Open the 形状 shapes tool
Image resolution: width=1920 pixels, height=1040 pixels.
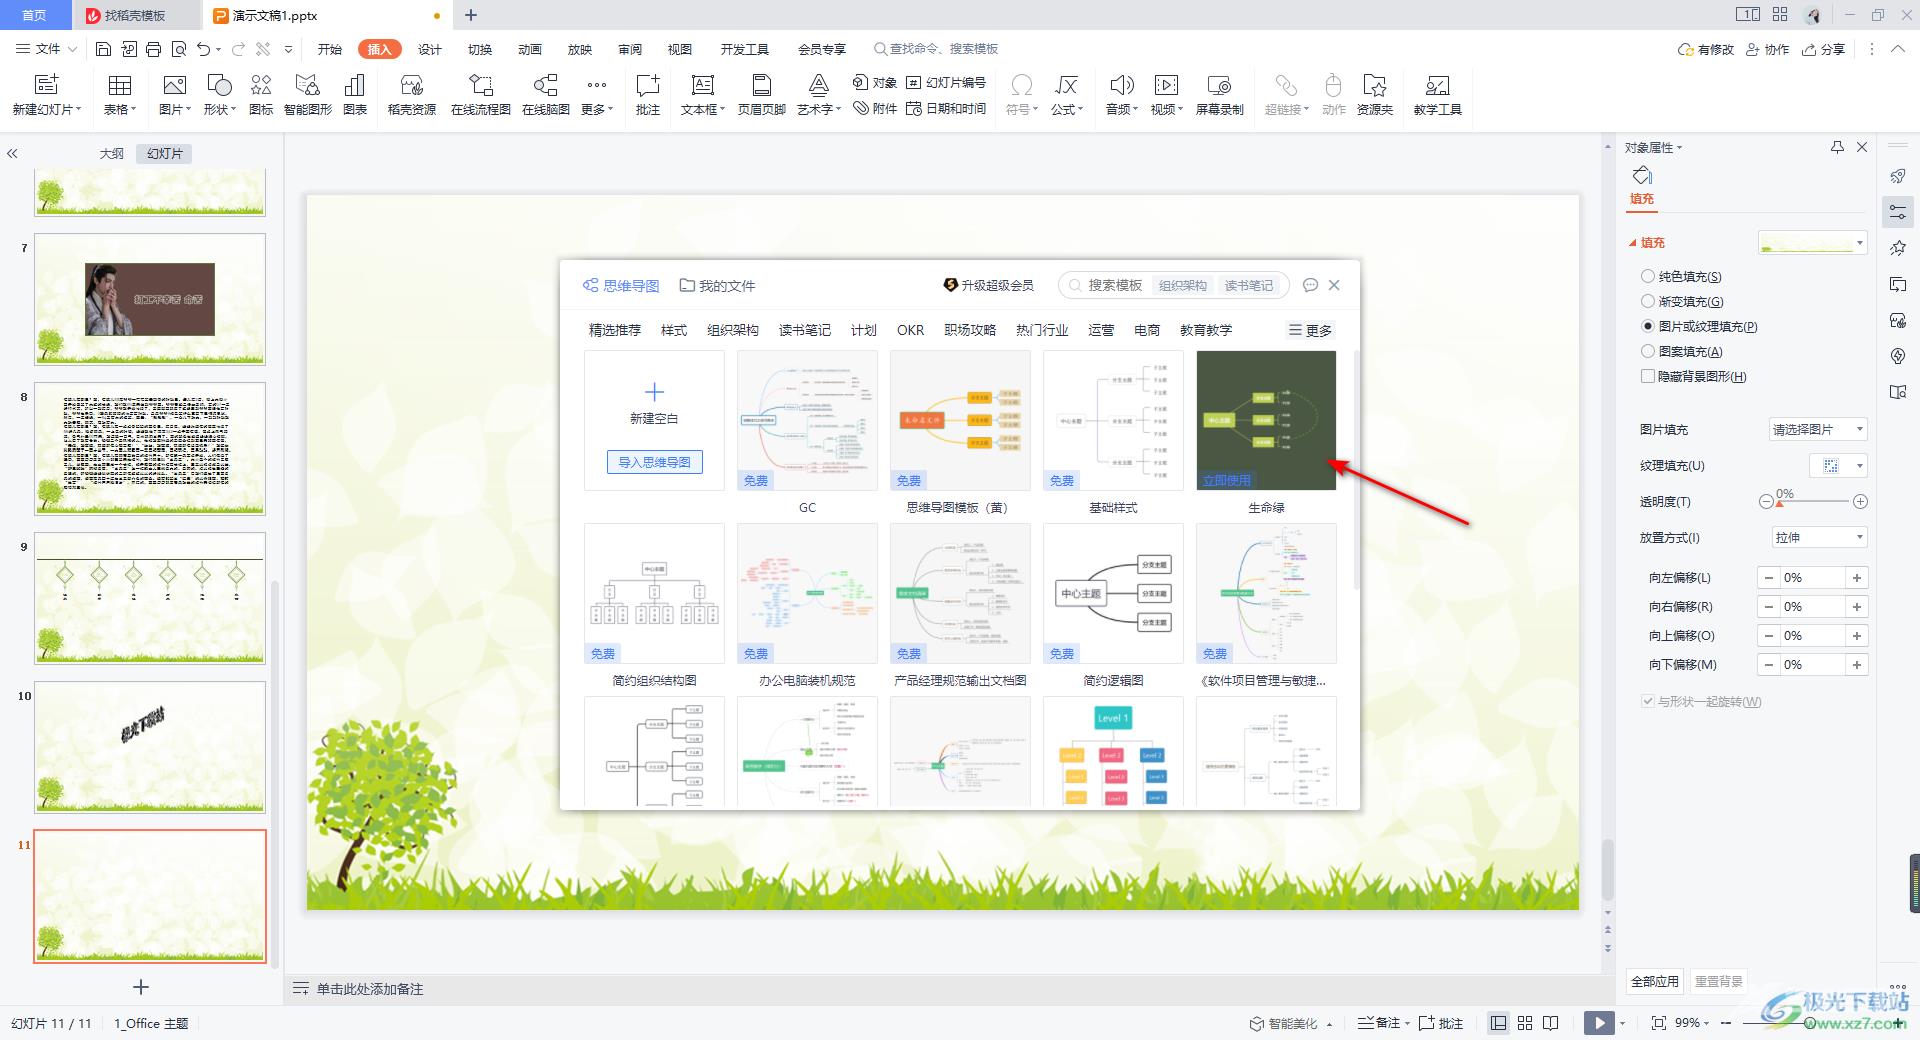pyautogui.click(x=219, y=95)
